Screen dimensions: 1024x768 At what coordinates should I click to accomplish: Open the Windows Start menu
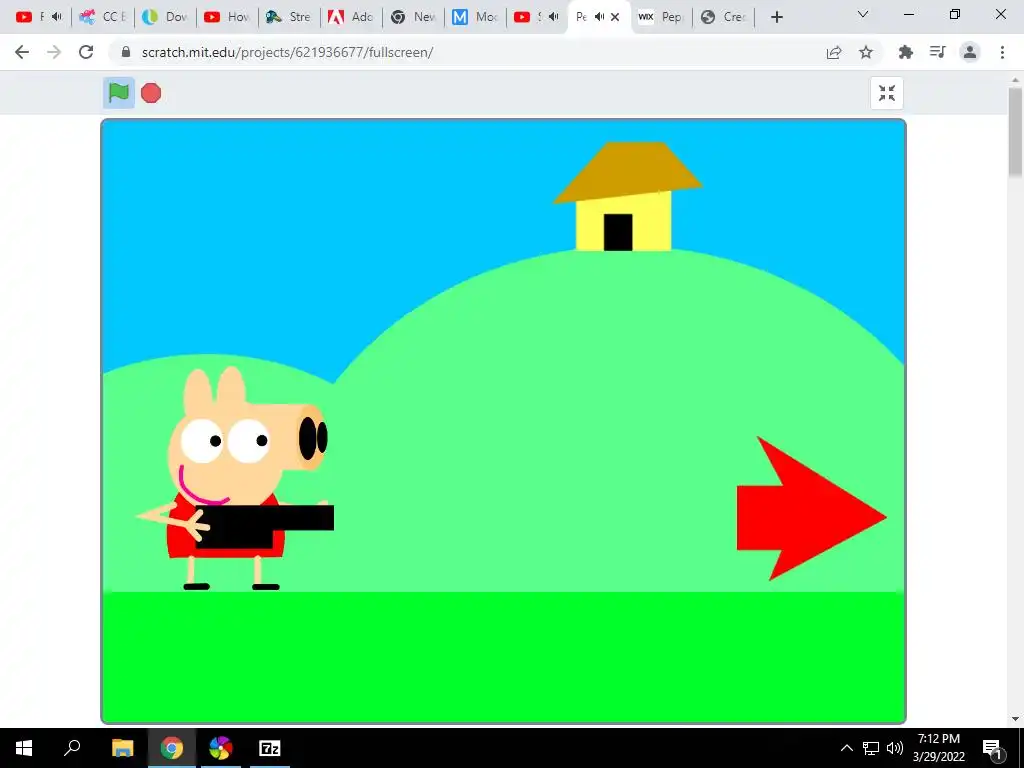[x=24, y=748]
